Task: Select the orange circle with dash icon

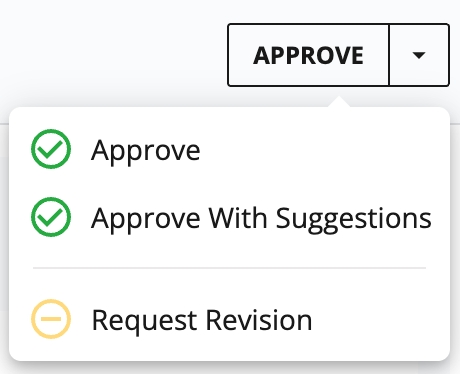Action: pyautogui.click(x=51, y=319)
